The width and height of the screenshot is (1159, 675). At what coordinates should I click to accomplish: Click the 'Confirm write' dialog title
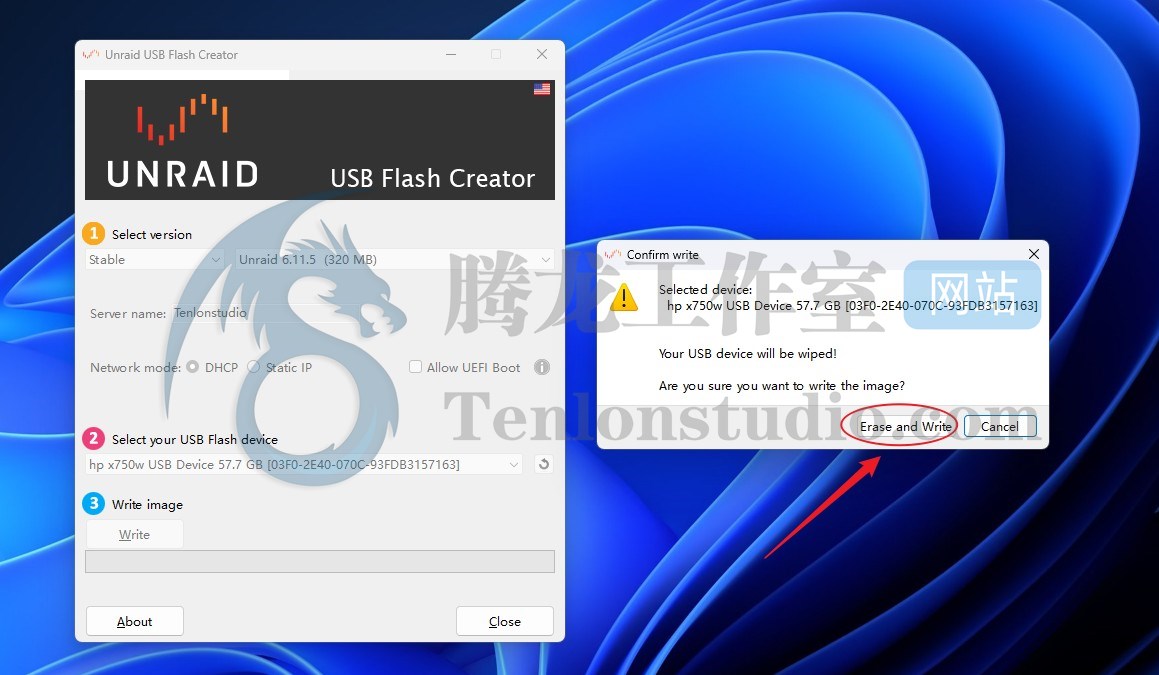click(662, 254)
